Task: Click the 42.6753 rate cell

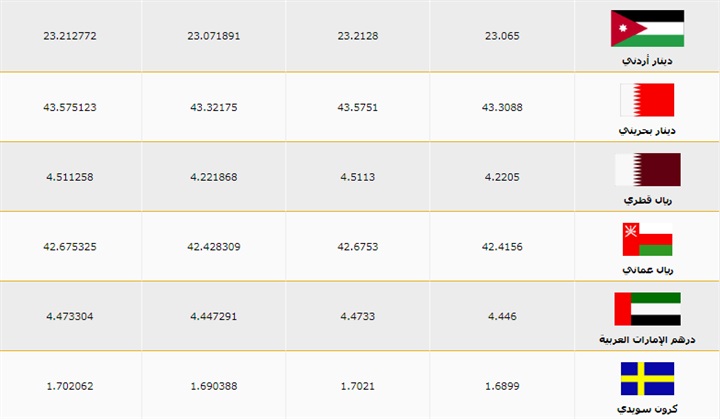Action: (x=358, y=246)
